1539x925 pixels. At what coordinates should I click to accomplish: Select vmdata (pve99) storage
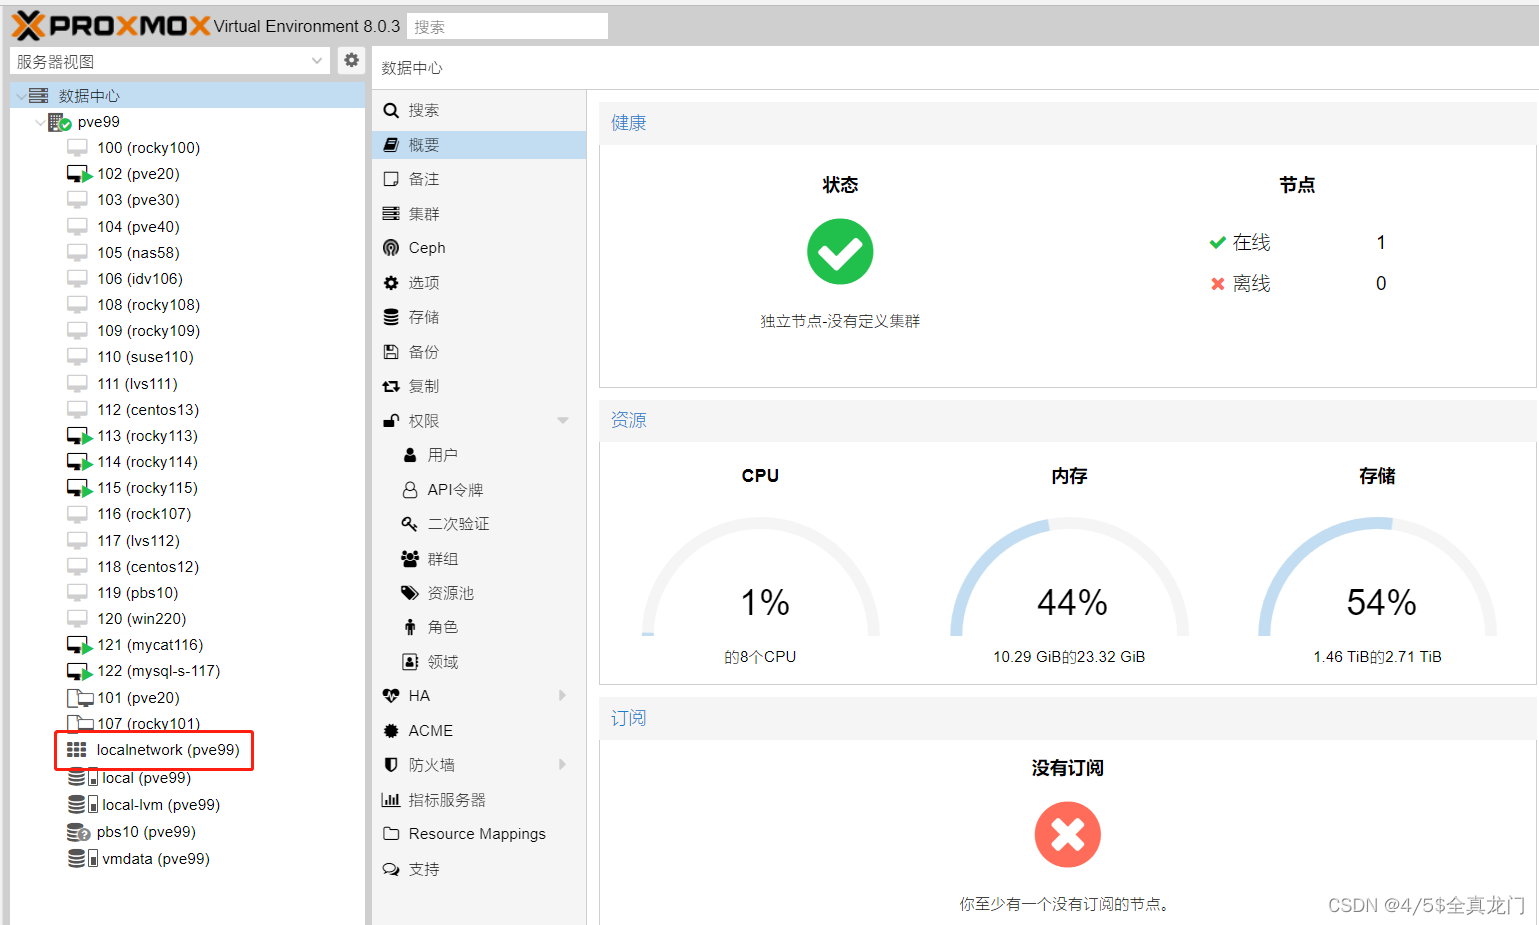(155, 859)
